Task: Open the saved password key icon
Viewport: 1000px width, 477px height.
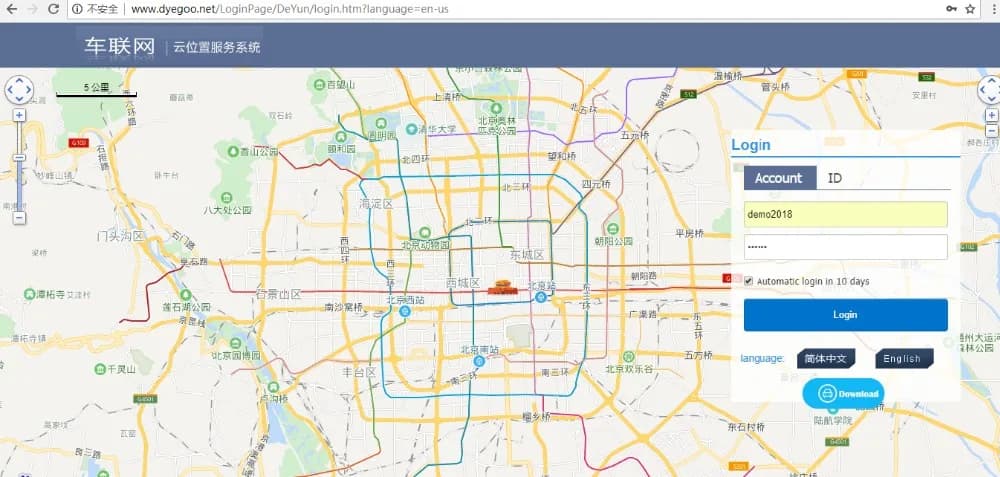Action: click(949, 9)
